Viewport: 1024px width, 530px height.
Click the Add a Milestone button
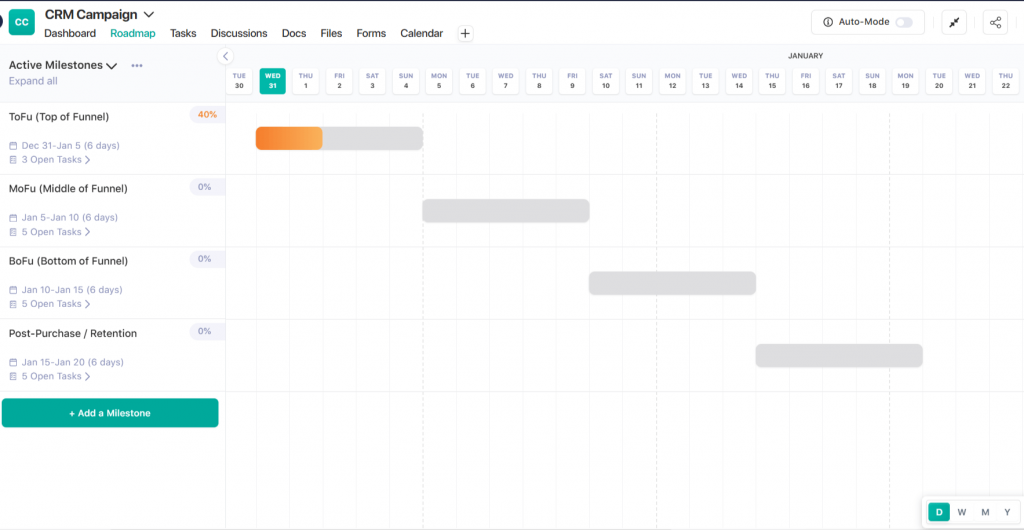point(110,413)
